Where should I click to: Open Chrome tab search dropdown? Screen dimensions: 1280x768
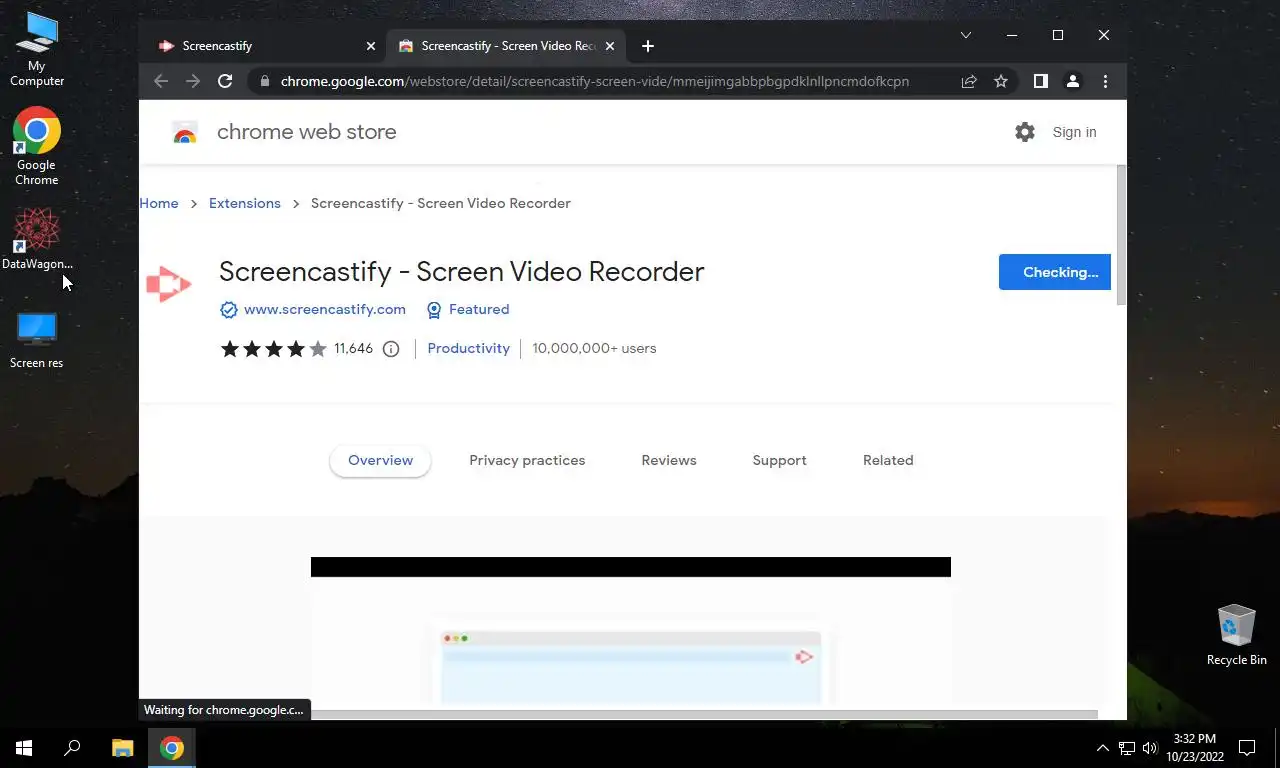click(x=965, y=35)
